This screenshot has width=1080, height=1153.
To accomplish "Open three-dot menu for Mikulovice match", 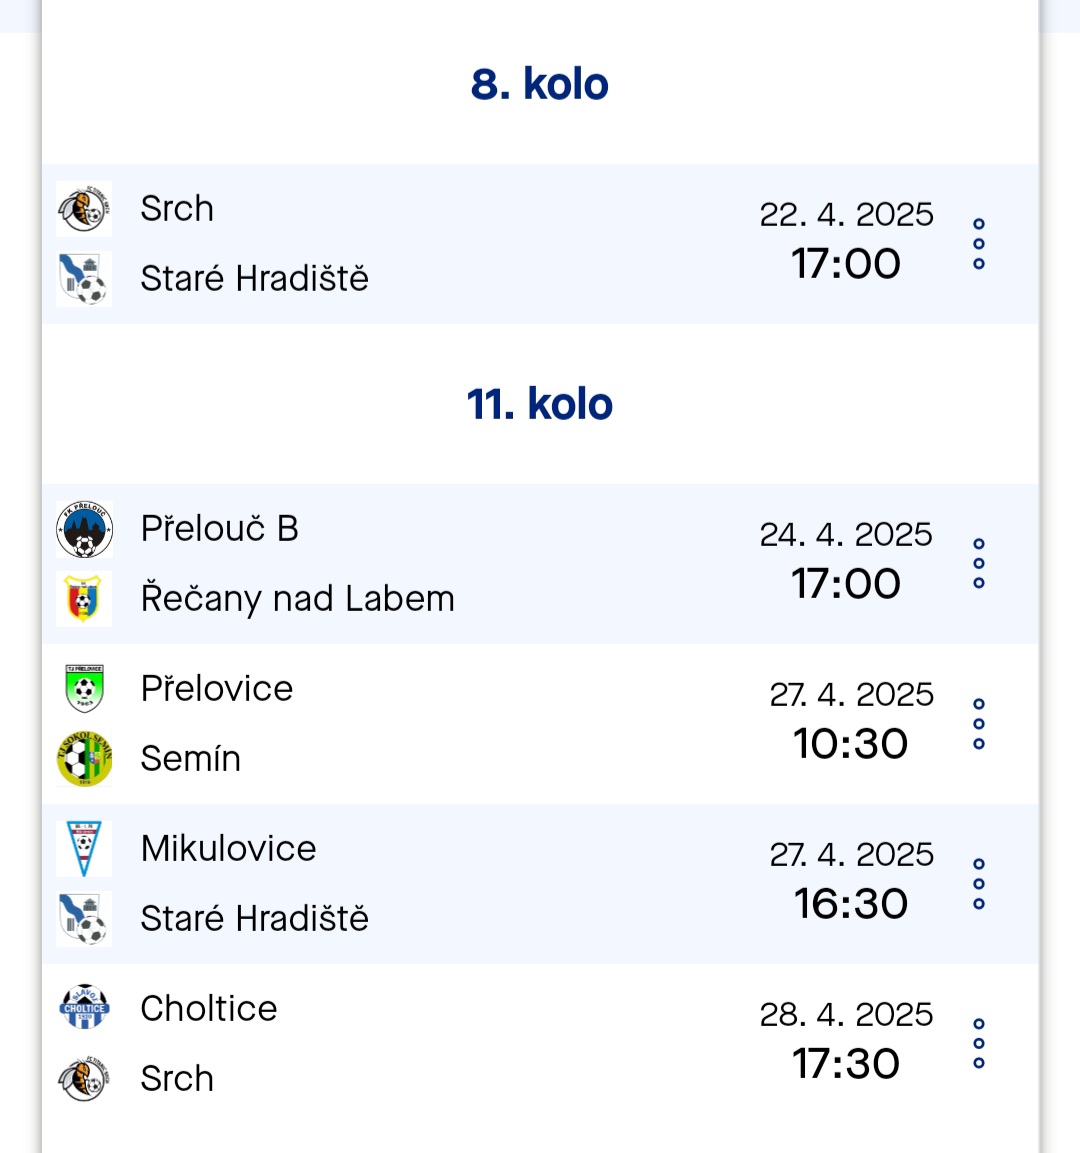I will coord(979,883).
